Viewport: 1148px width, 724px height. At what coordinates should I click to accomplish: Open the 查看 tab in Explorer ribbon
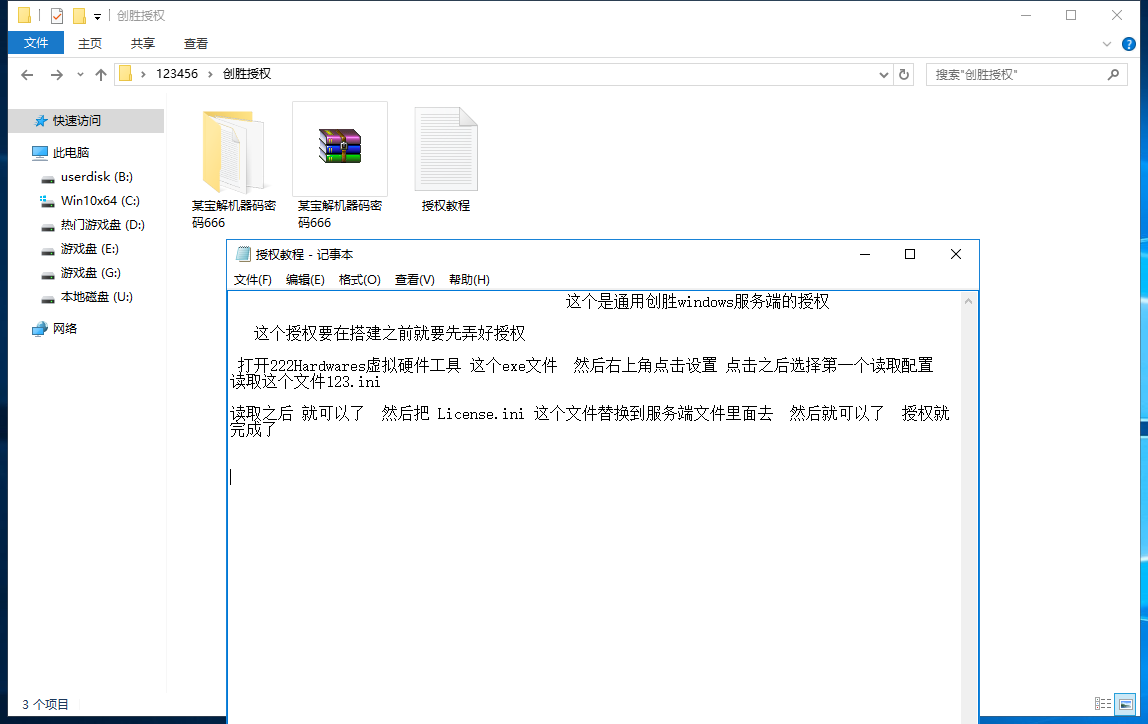point(196,43)
